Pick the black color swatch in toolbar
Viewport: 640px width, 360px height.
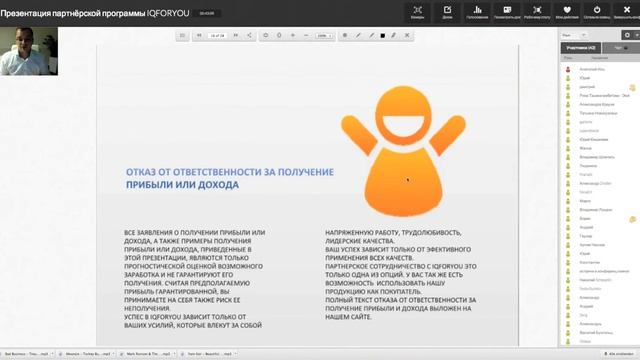pyautogui.click(x=382, y=36)
